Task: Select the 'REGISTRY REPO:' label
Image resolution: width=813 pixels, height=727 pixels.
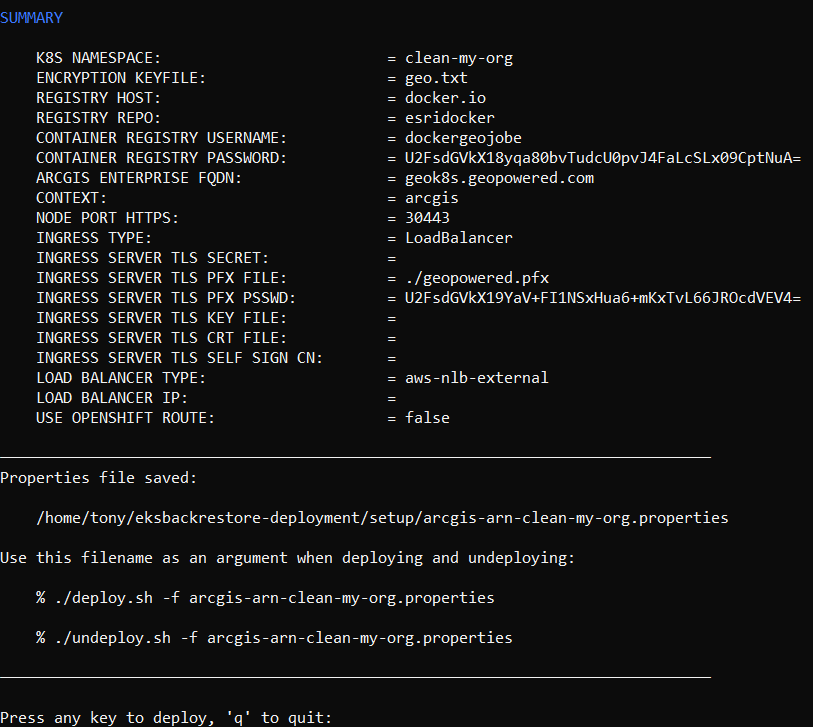Action: (x=99, y=118)
